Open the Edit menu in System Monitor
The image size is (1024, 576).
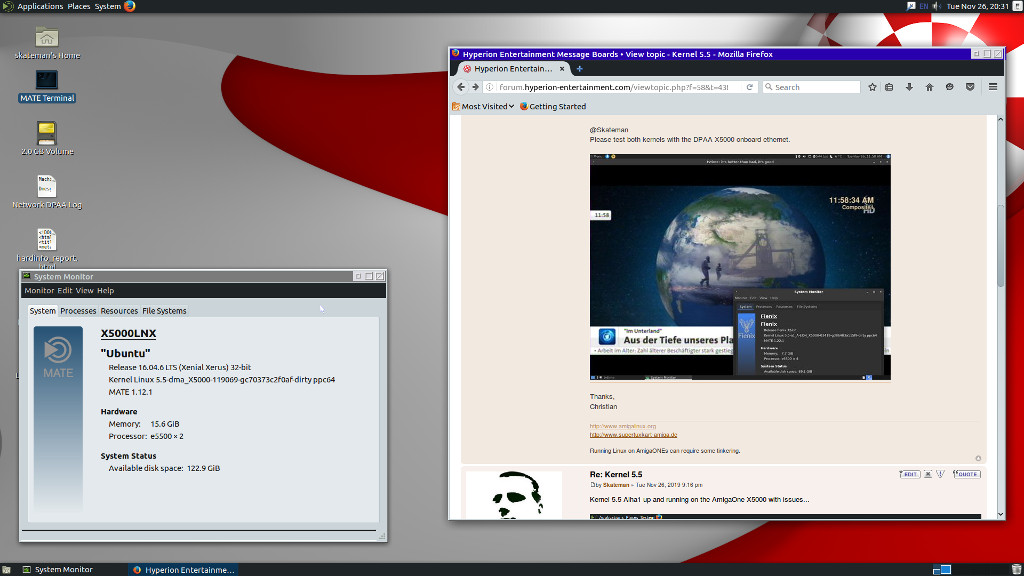click(65, 291)
